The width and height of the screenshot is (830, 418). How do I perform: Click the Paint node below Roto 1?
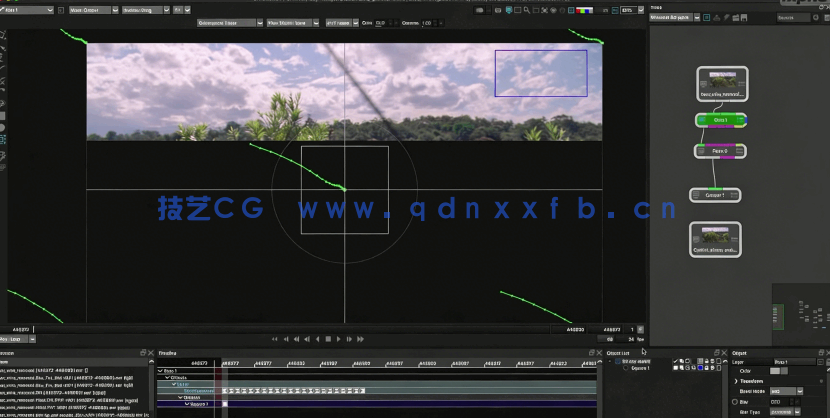718,150
